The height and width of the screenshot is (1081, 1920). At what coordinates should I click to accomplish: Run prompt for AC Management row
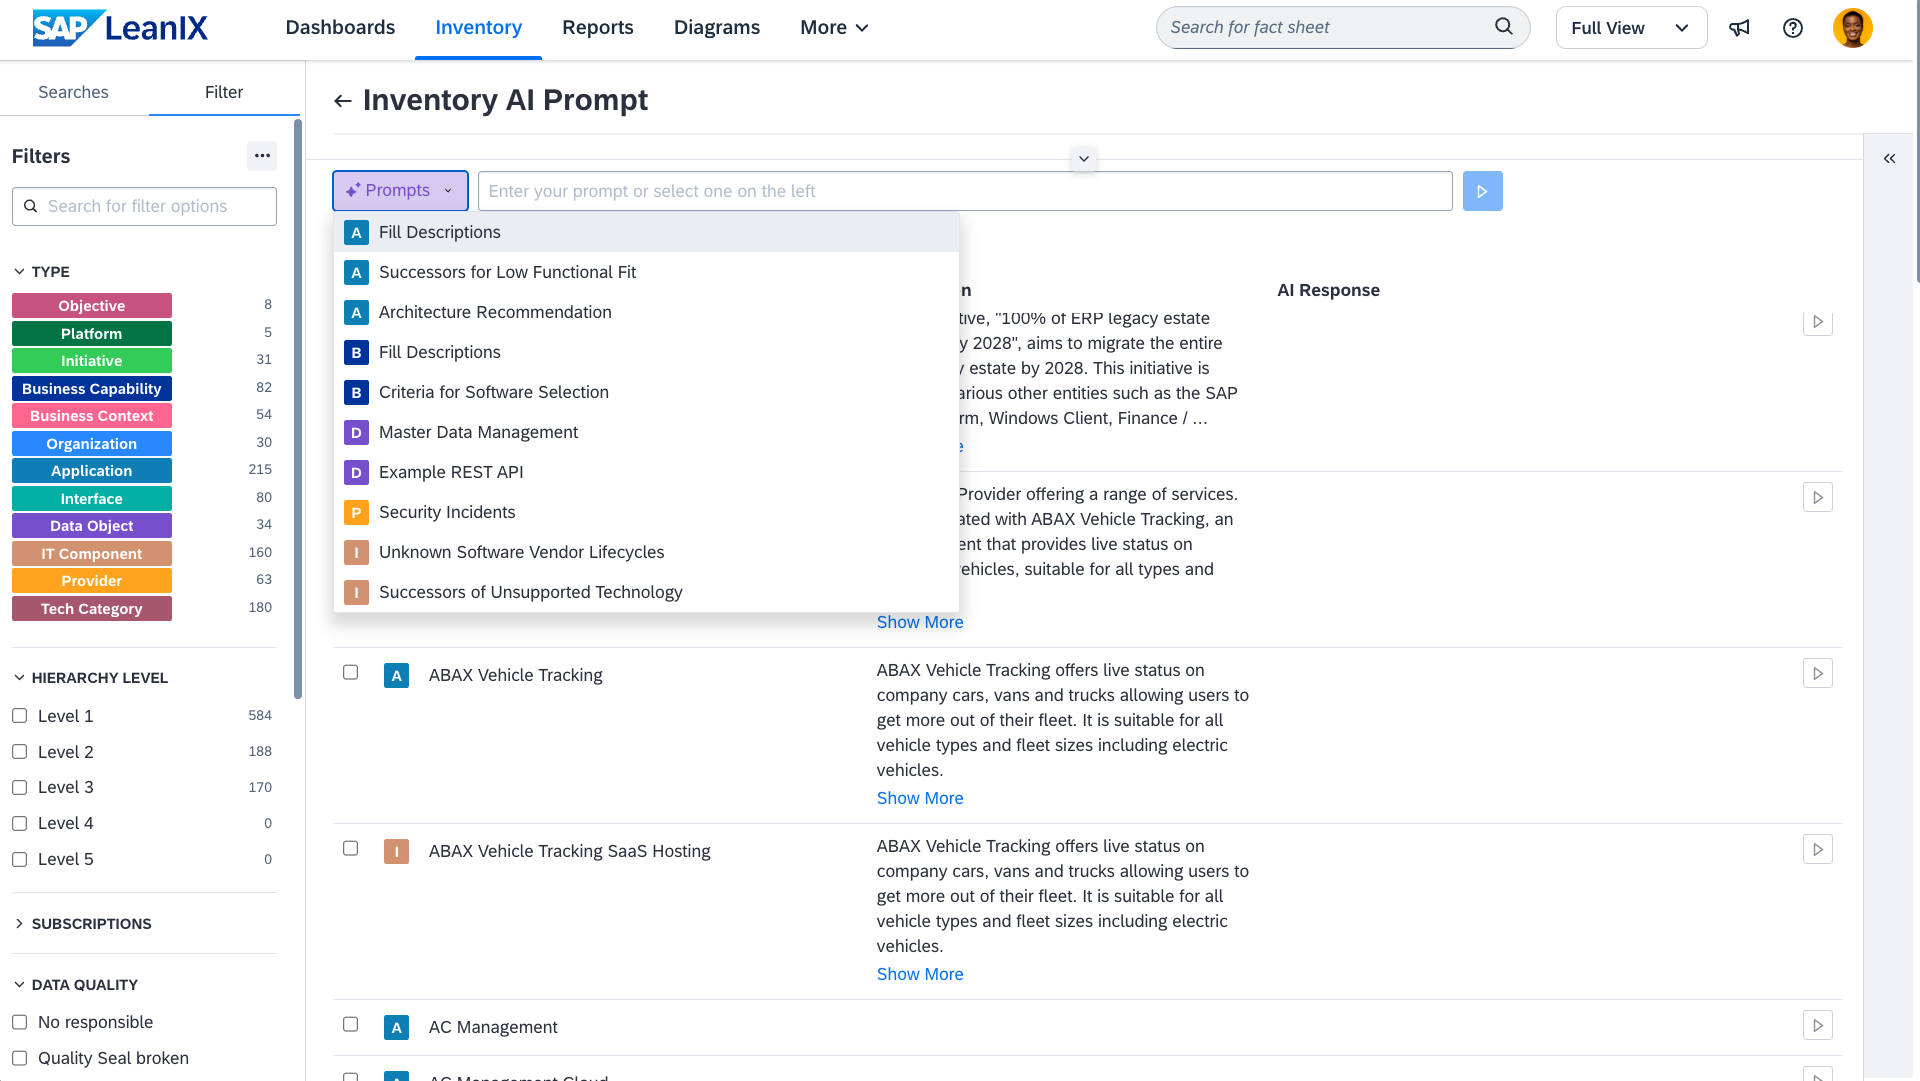[x=1818, y=1026]
